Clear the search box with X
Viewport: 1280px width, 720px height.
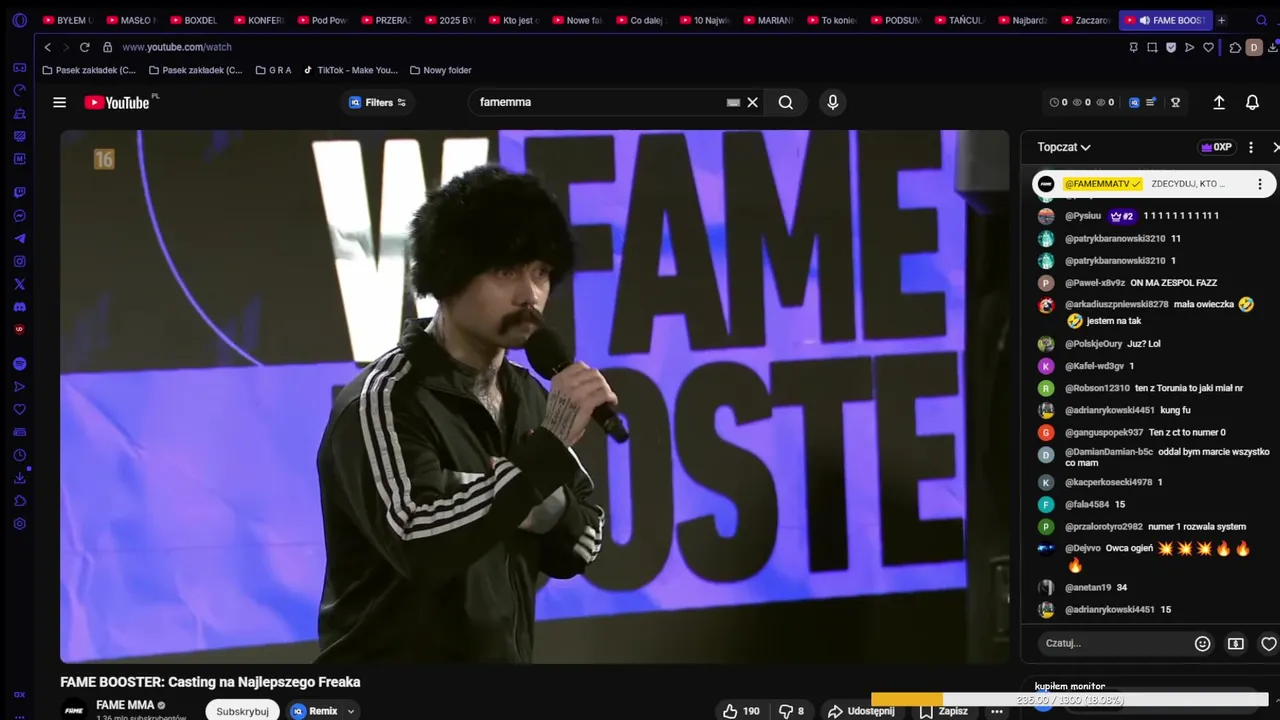coord(753,102)
